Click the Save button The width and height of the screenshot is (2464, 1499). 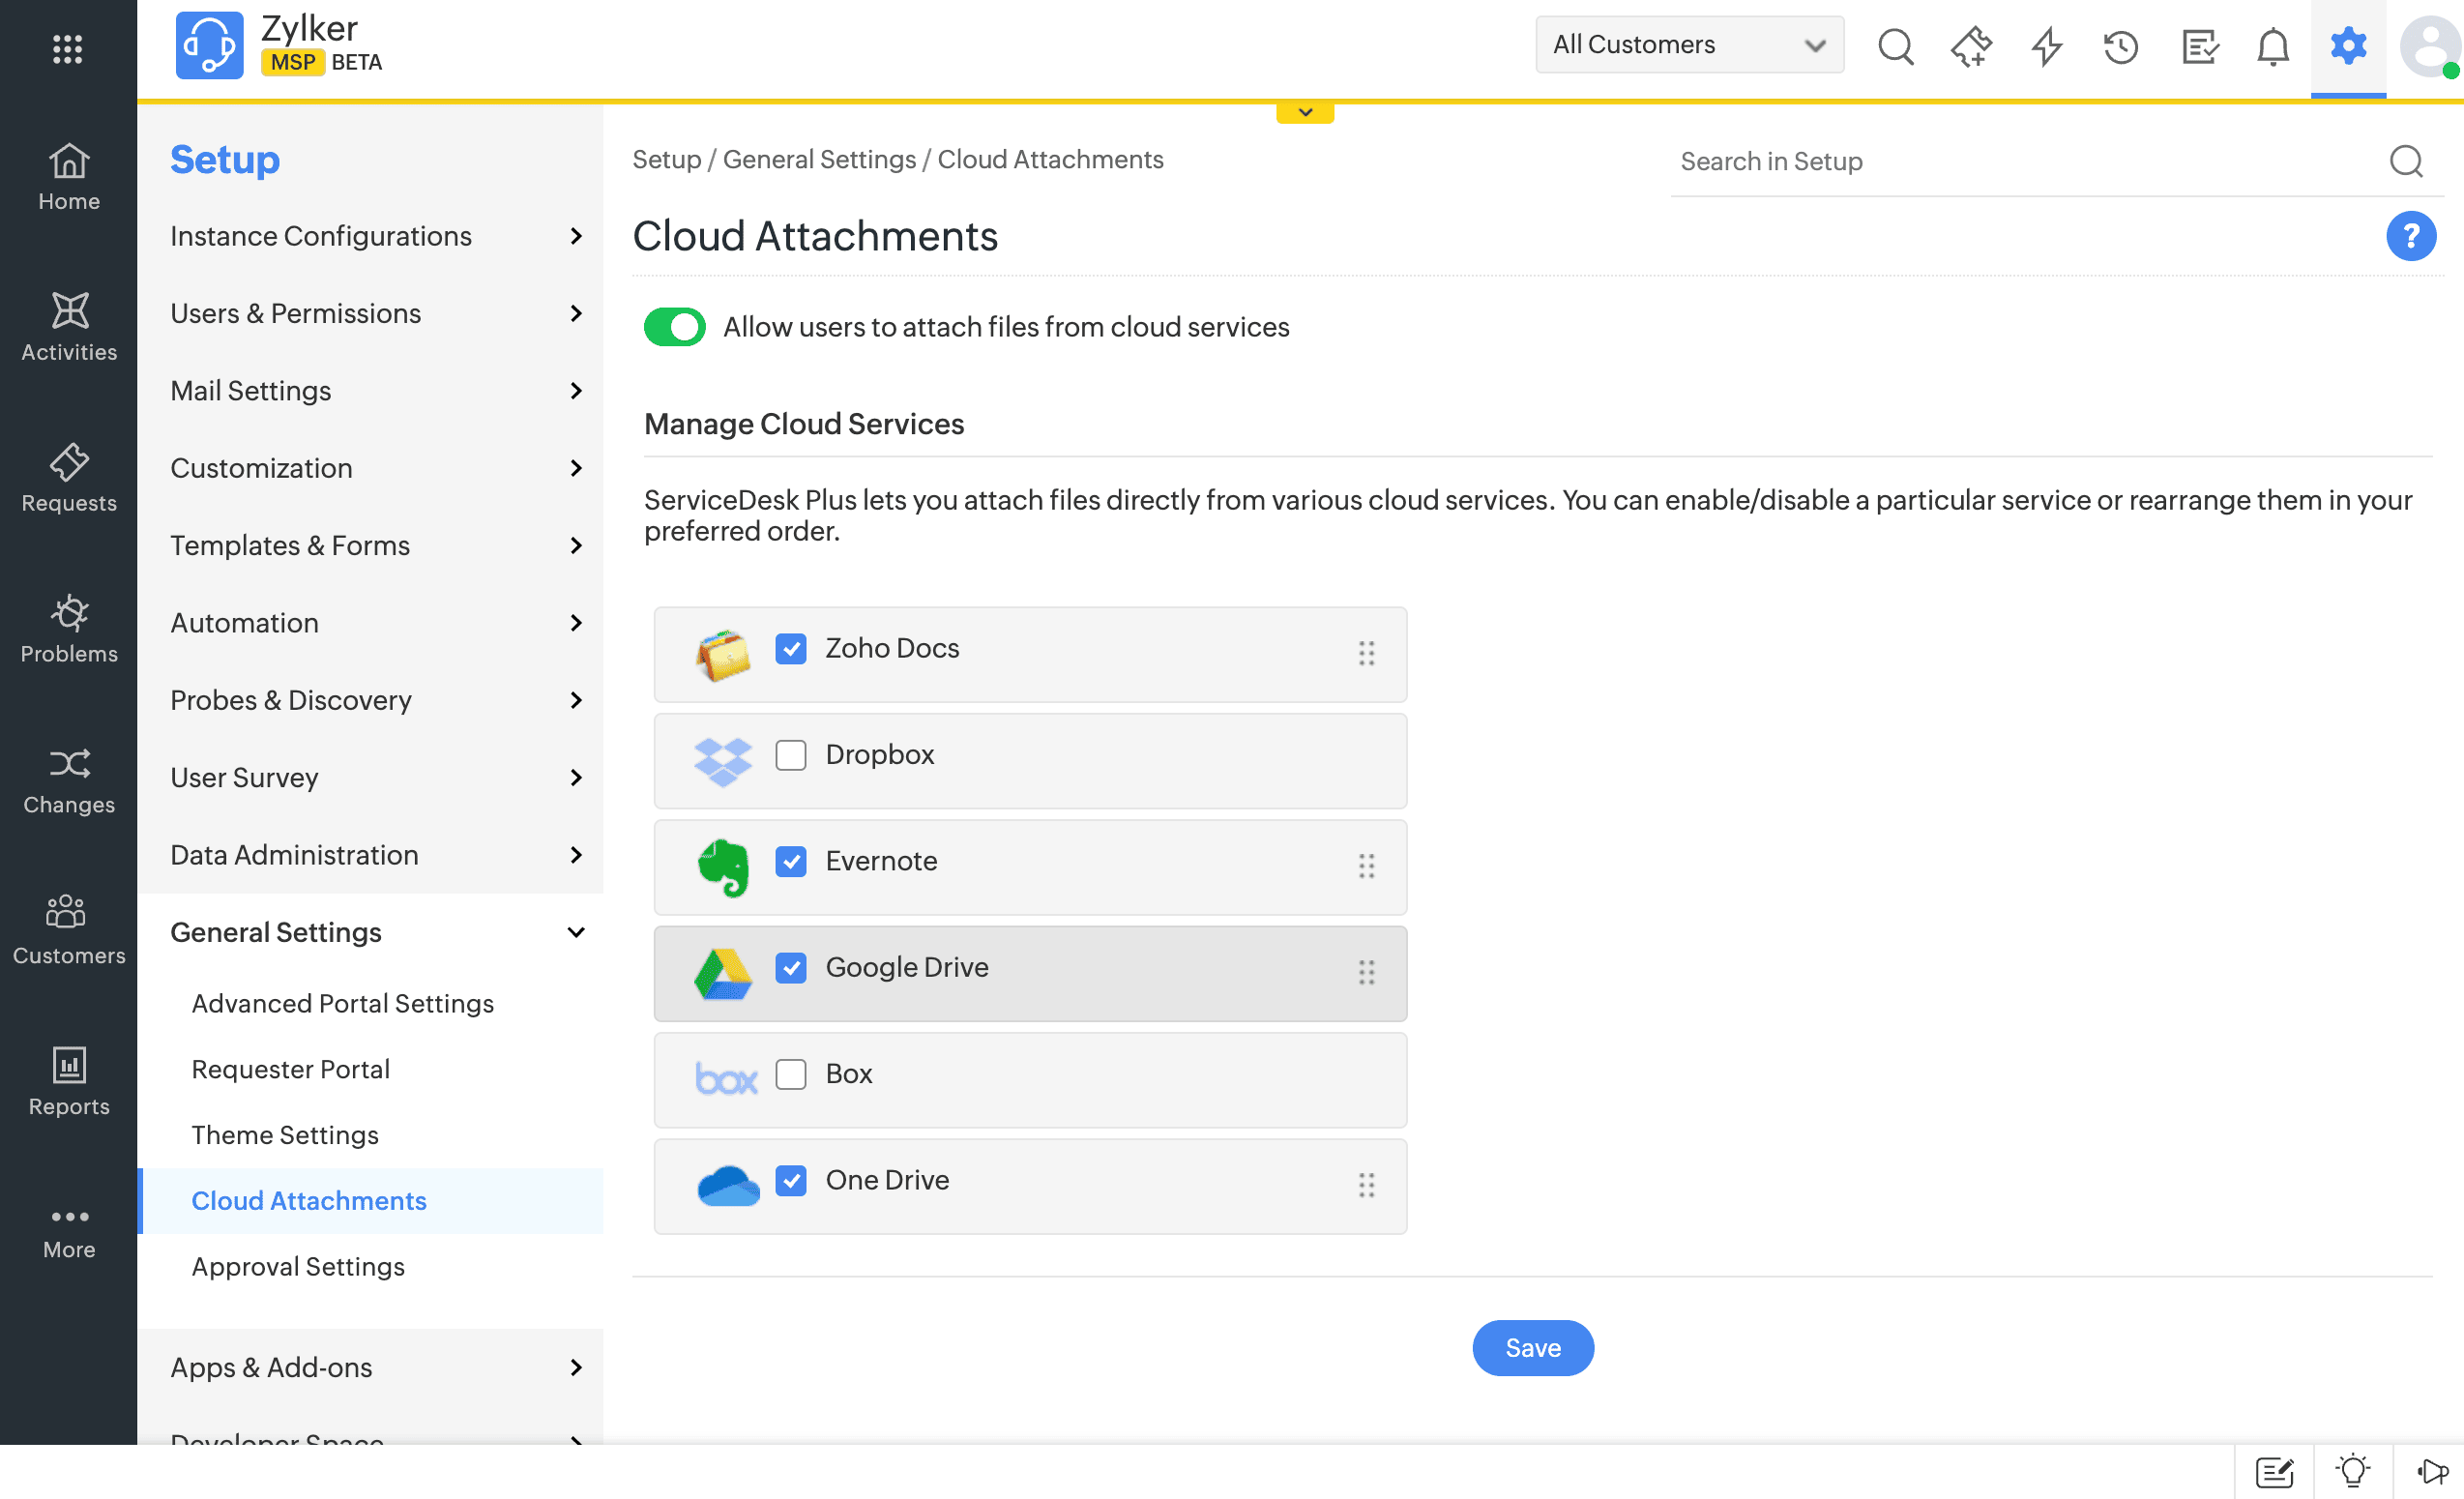pos(1532,1347)
